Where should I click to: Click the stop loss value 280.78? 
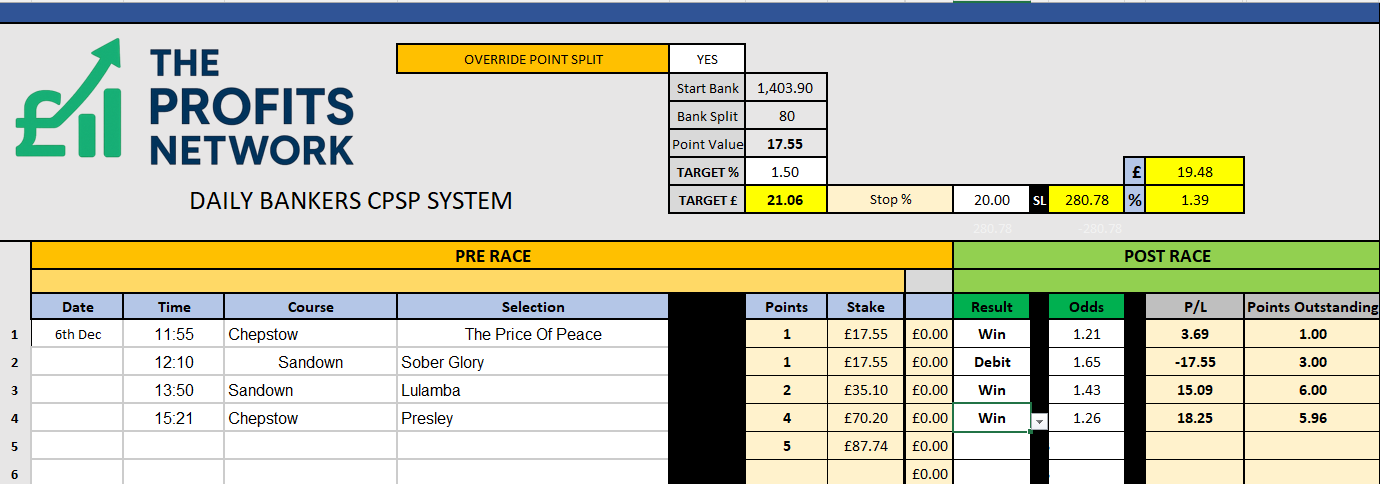pos(1087,200)
